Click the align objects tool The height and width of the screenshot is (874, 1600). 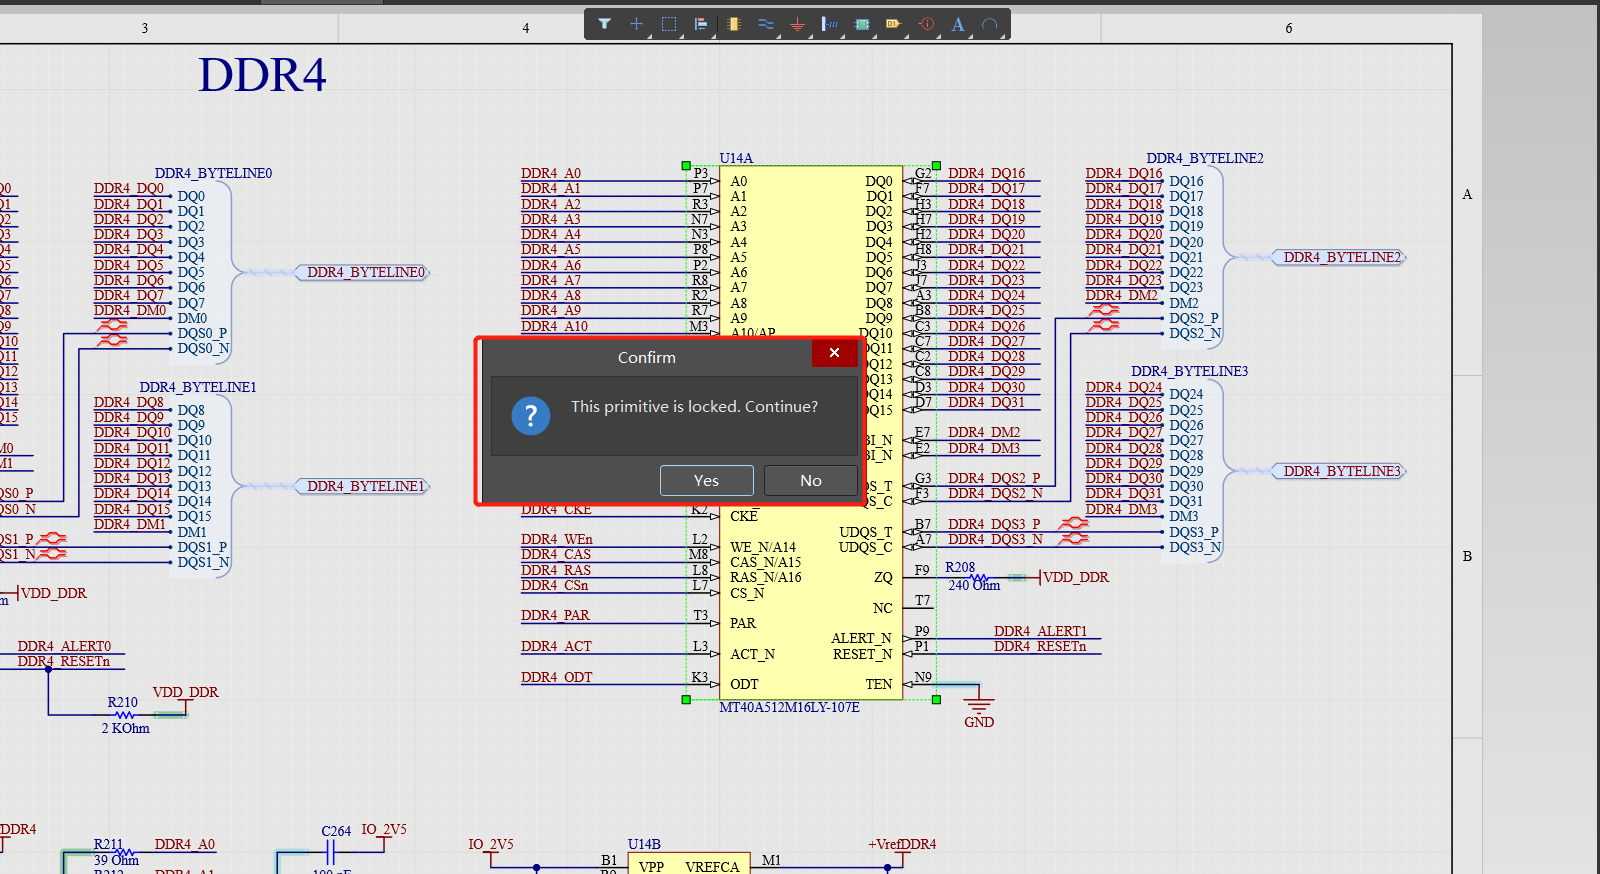[701, 24]
